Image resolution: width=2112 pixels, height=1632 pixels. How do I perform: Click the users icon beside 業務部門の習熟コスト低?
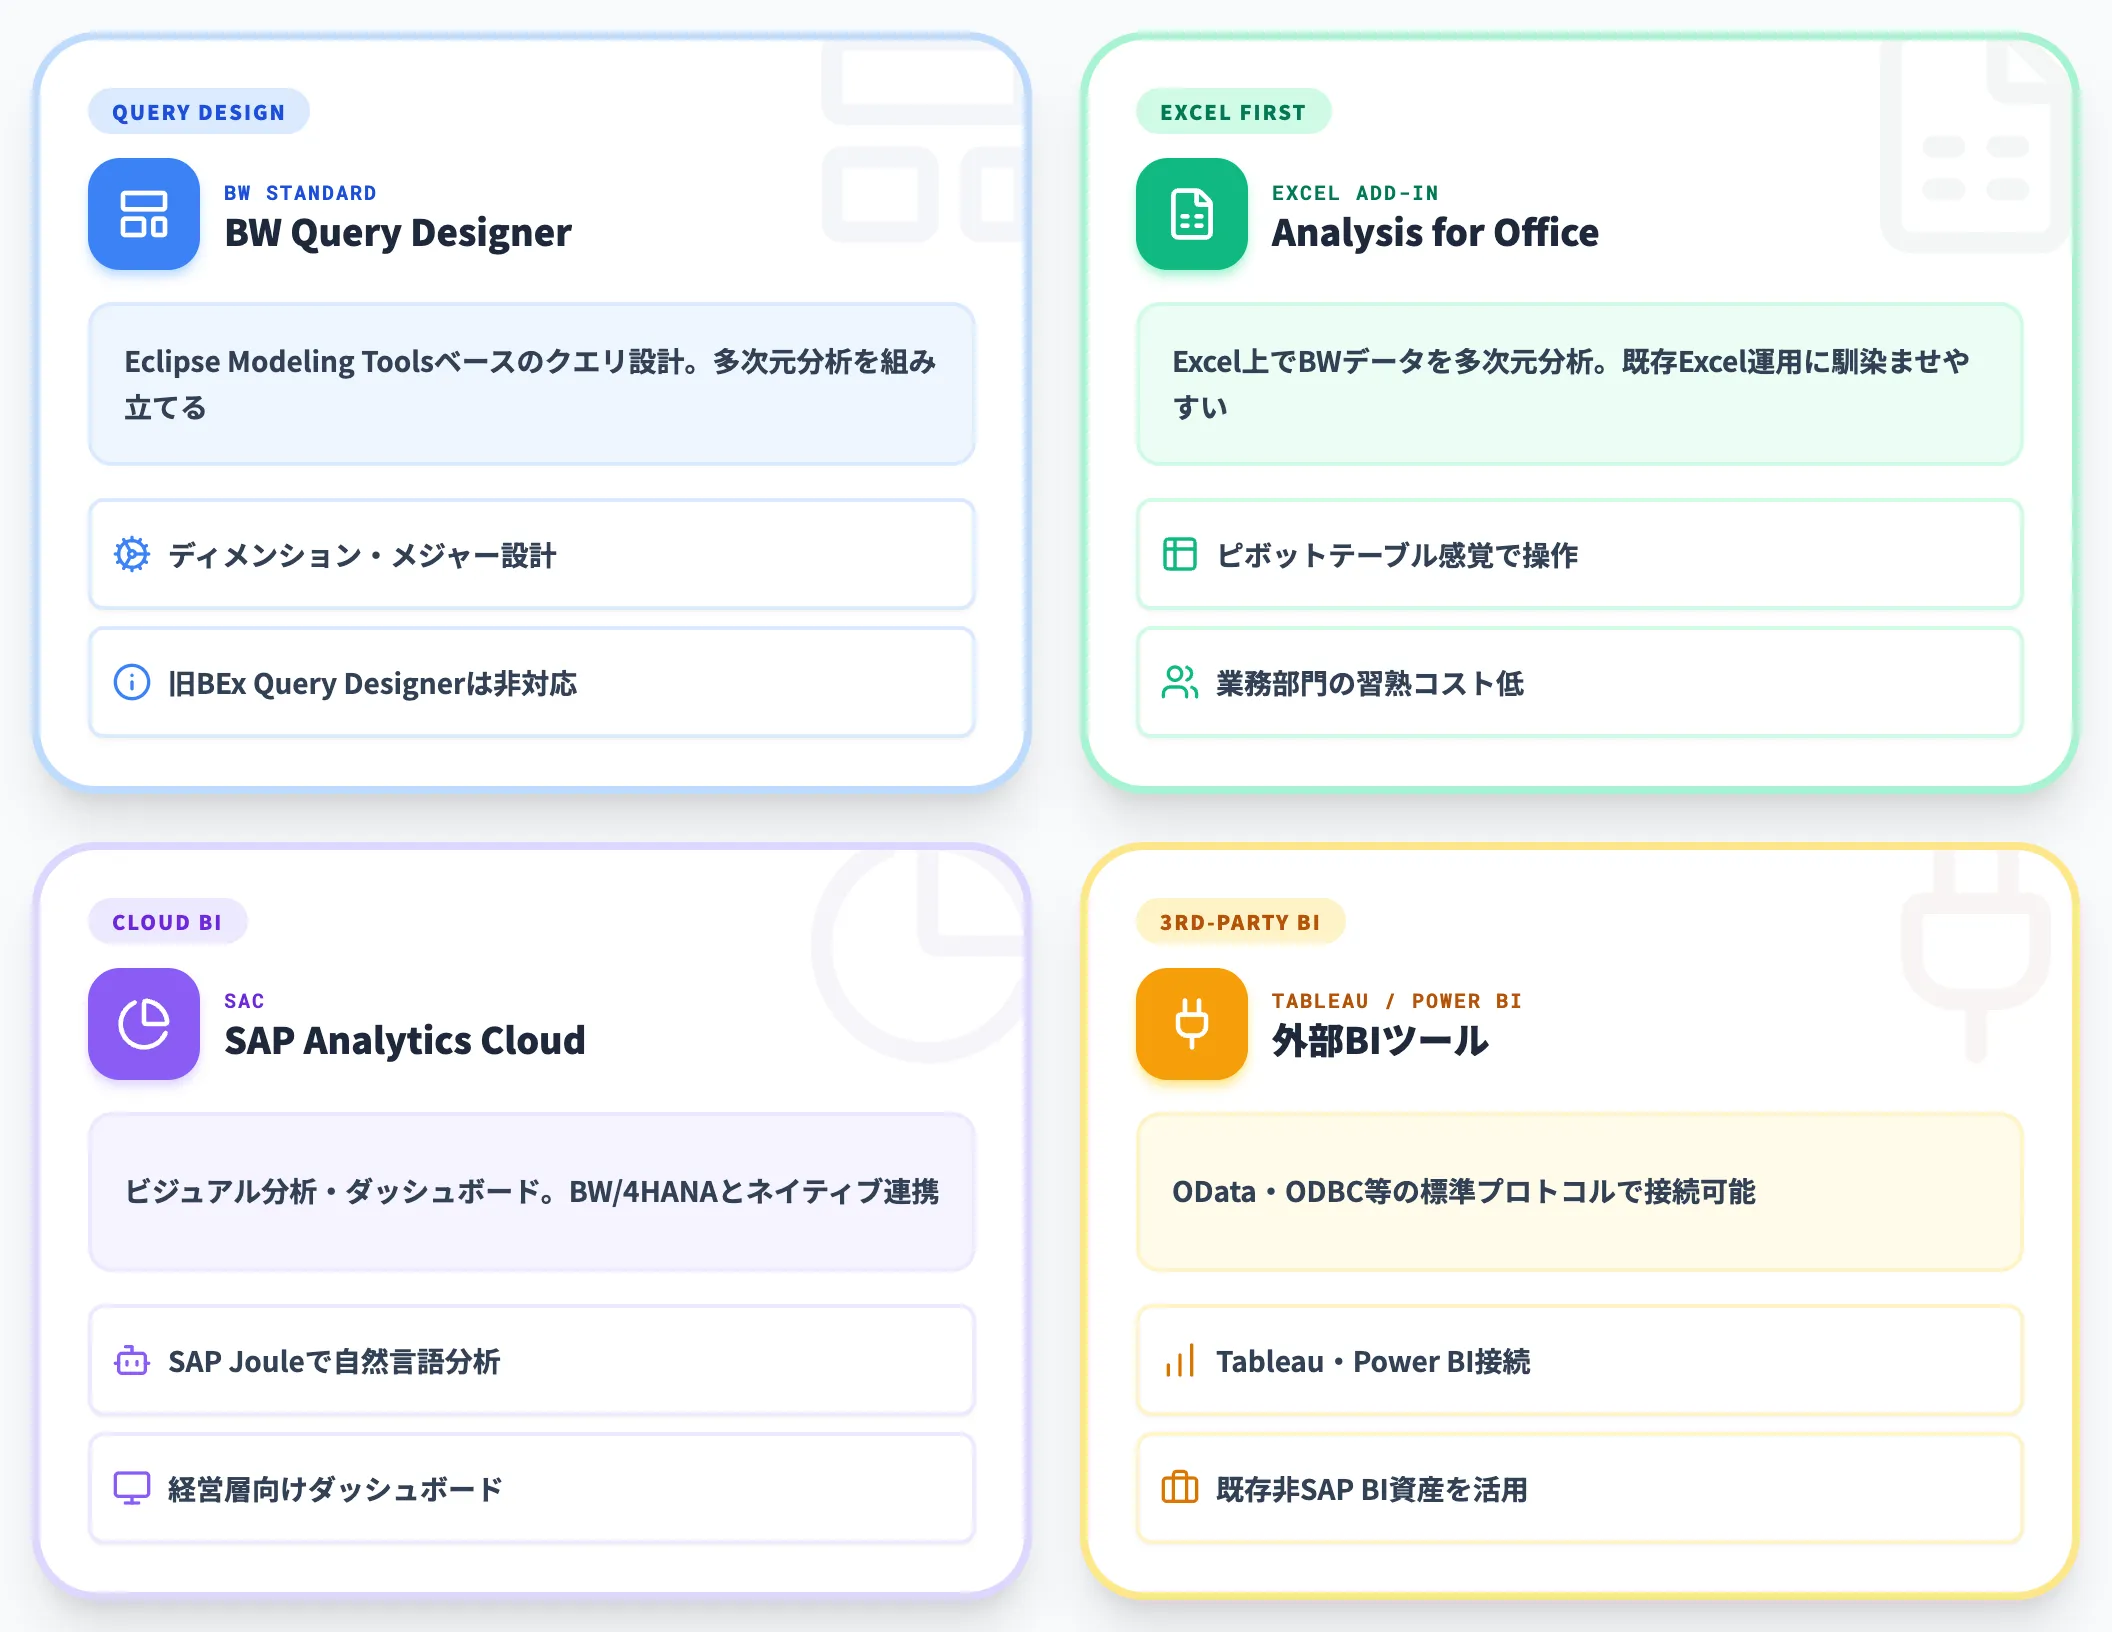tap(1180, 682)
